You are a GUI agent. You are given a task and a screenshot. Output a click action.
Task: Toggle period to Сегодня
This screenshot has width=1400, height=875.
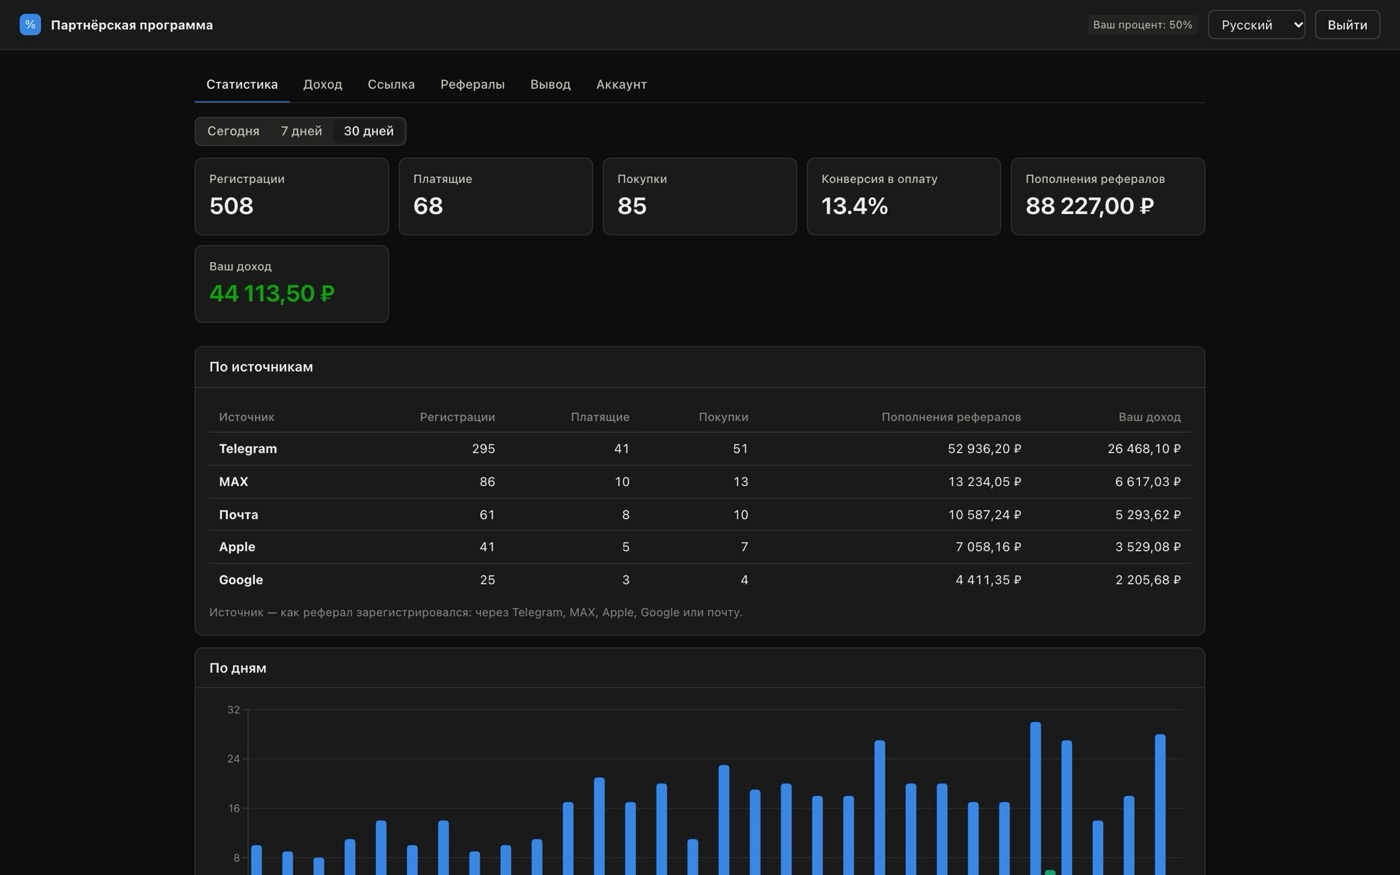click(233, 131)
